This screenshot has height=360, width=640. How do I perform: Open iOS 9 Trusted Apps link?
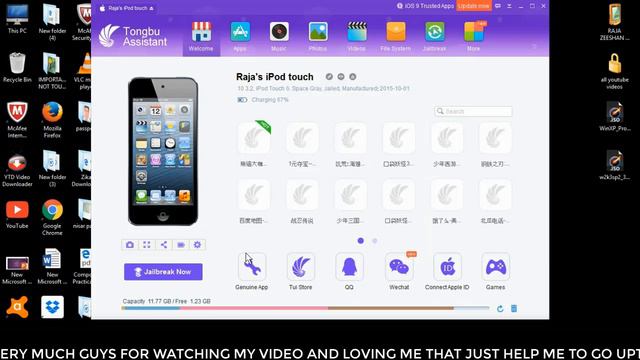point(425,6)
